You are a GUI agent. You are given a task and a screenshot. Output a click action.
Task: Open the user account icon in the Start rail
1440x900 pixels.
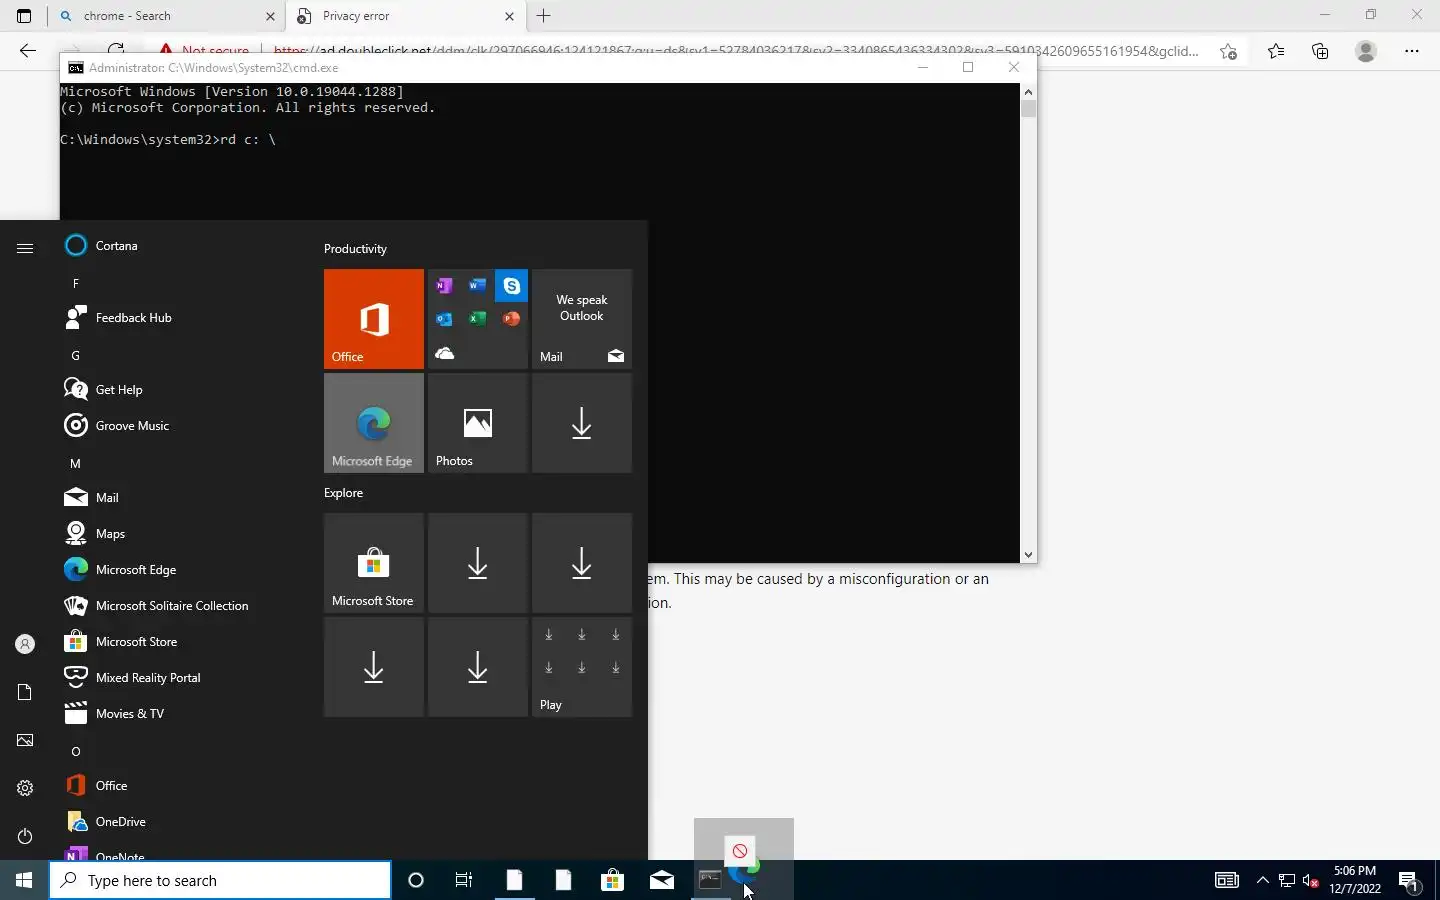tap(25, 645)
